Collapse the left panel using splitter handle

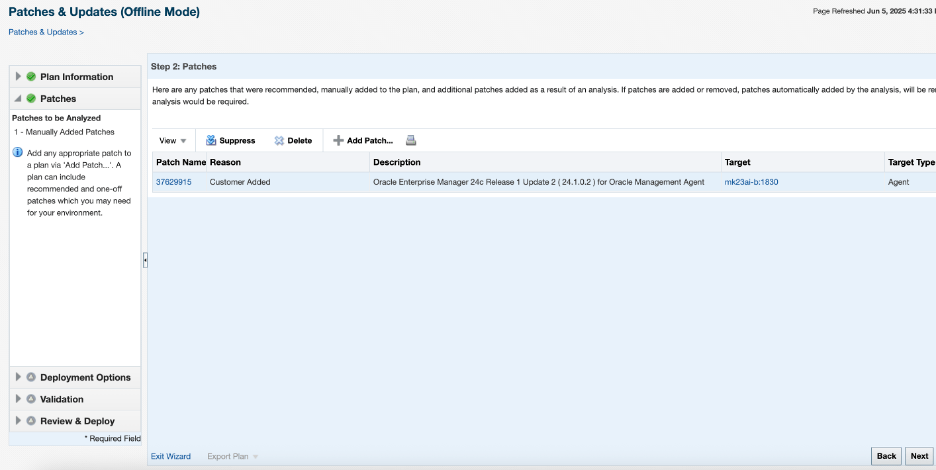(145, 260)
